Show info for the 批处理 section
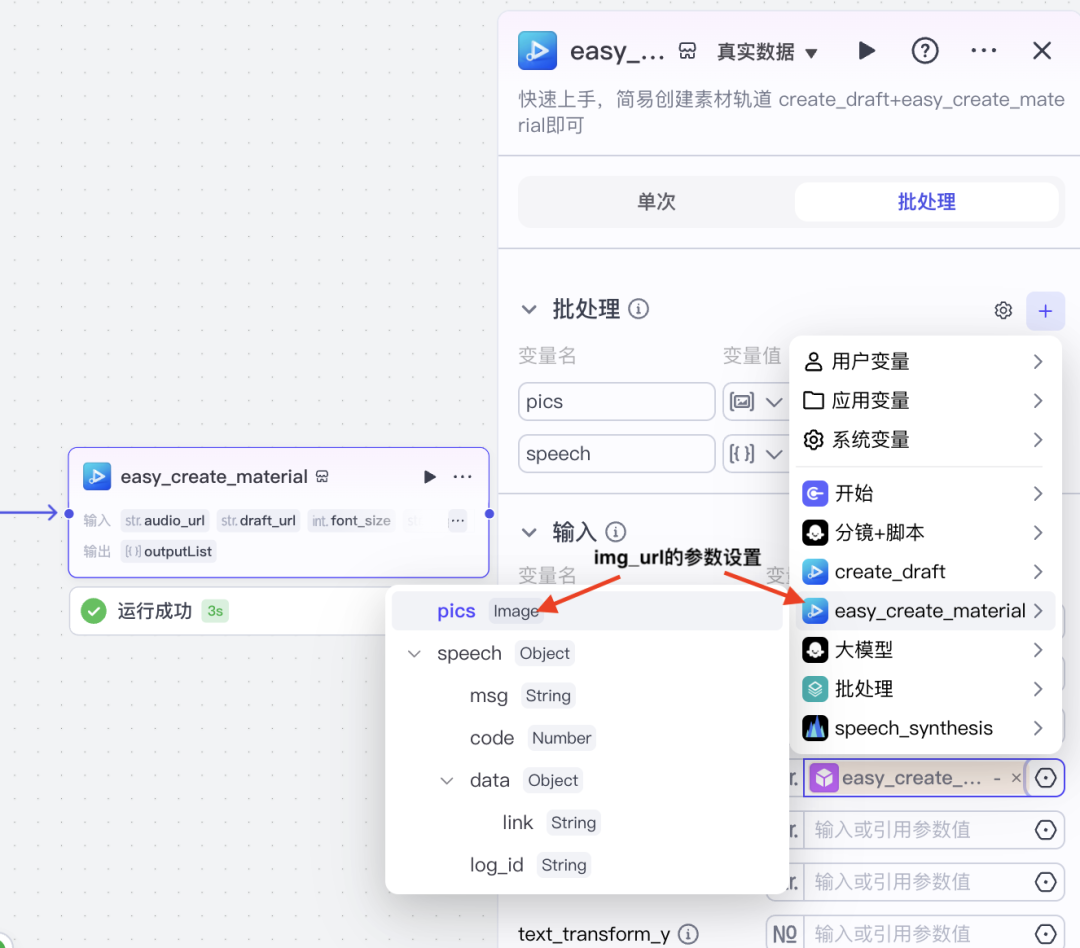The height and width of the screenshot is (948, 1080). point(638,309)
